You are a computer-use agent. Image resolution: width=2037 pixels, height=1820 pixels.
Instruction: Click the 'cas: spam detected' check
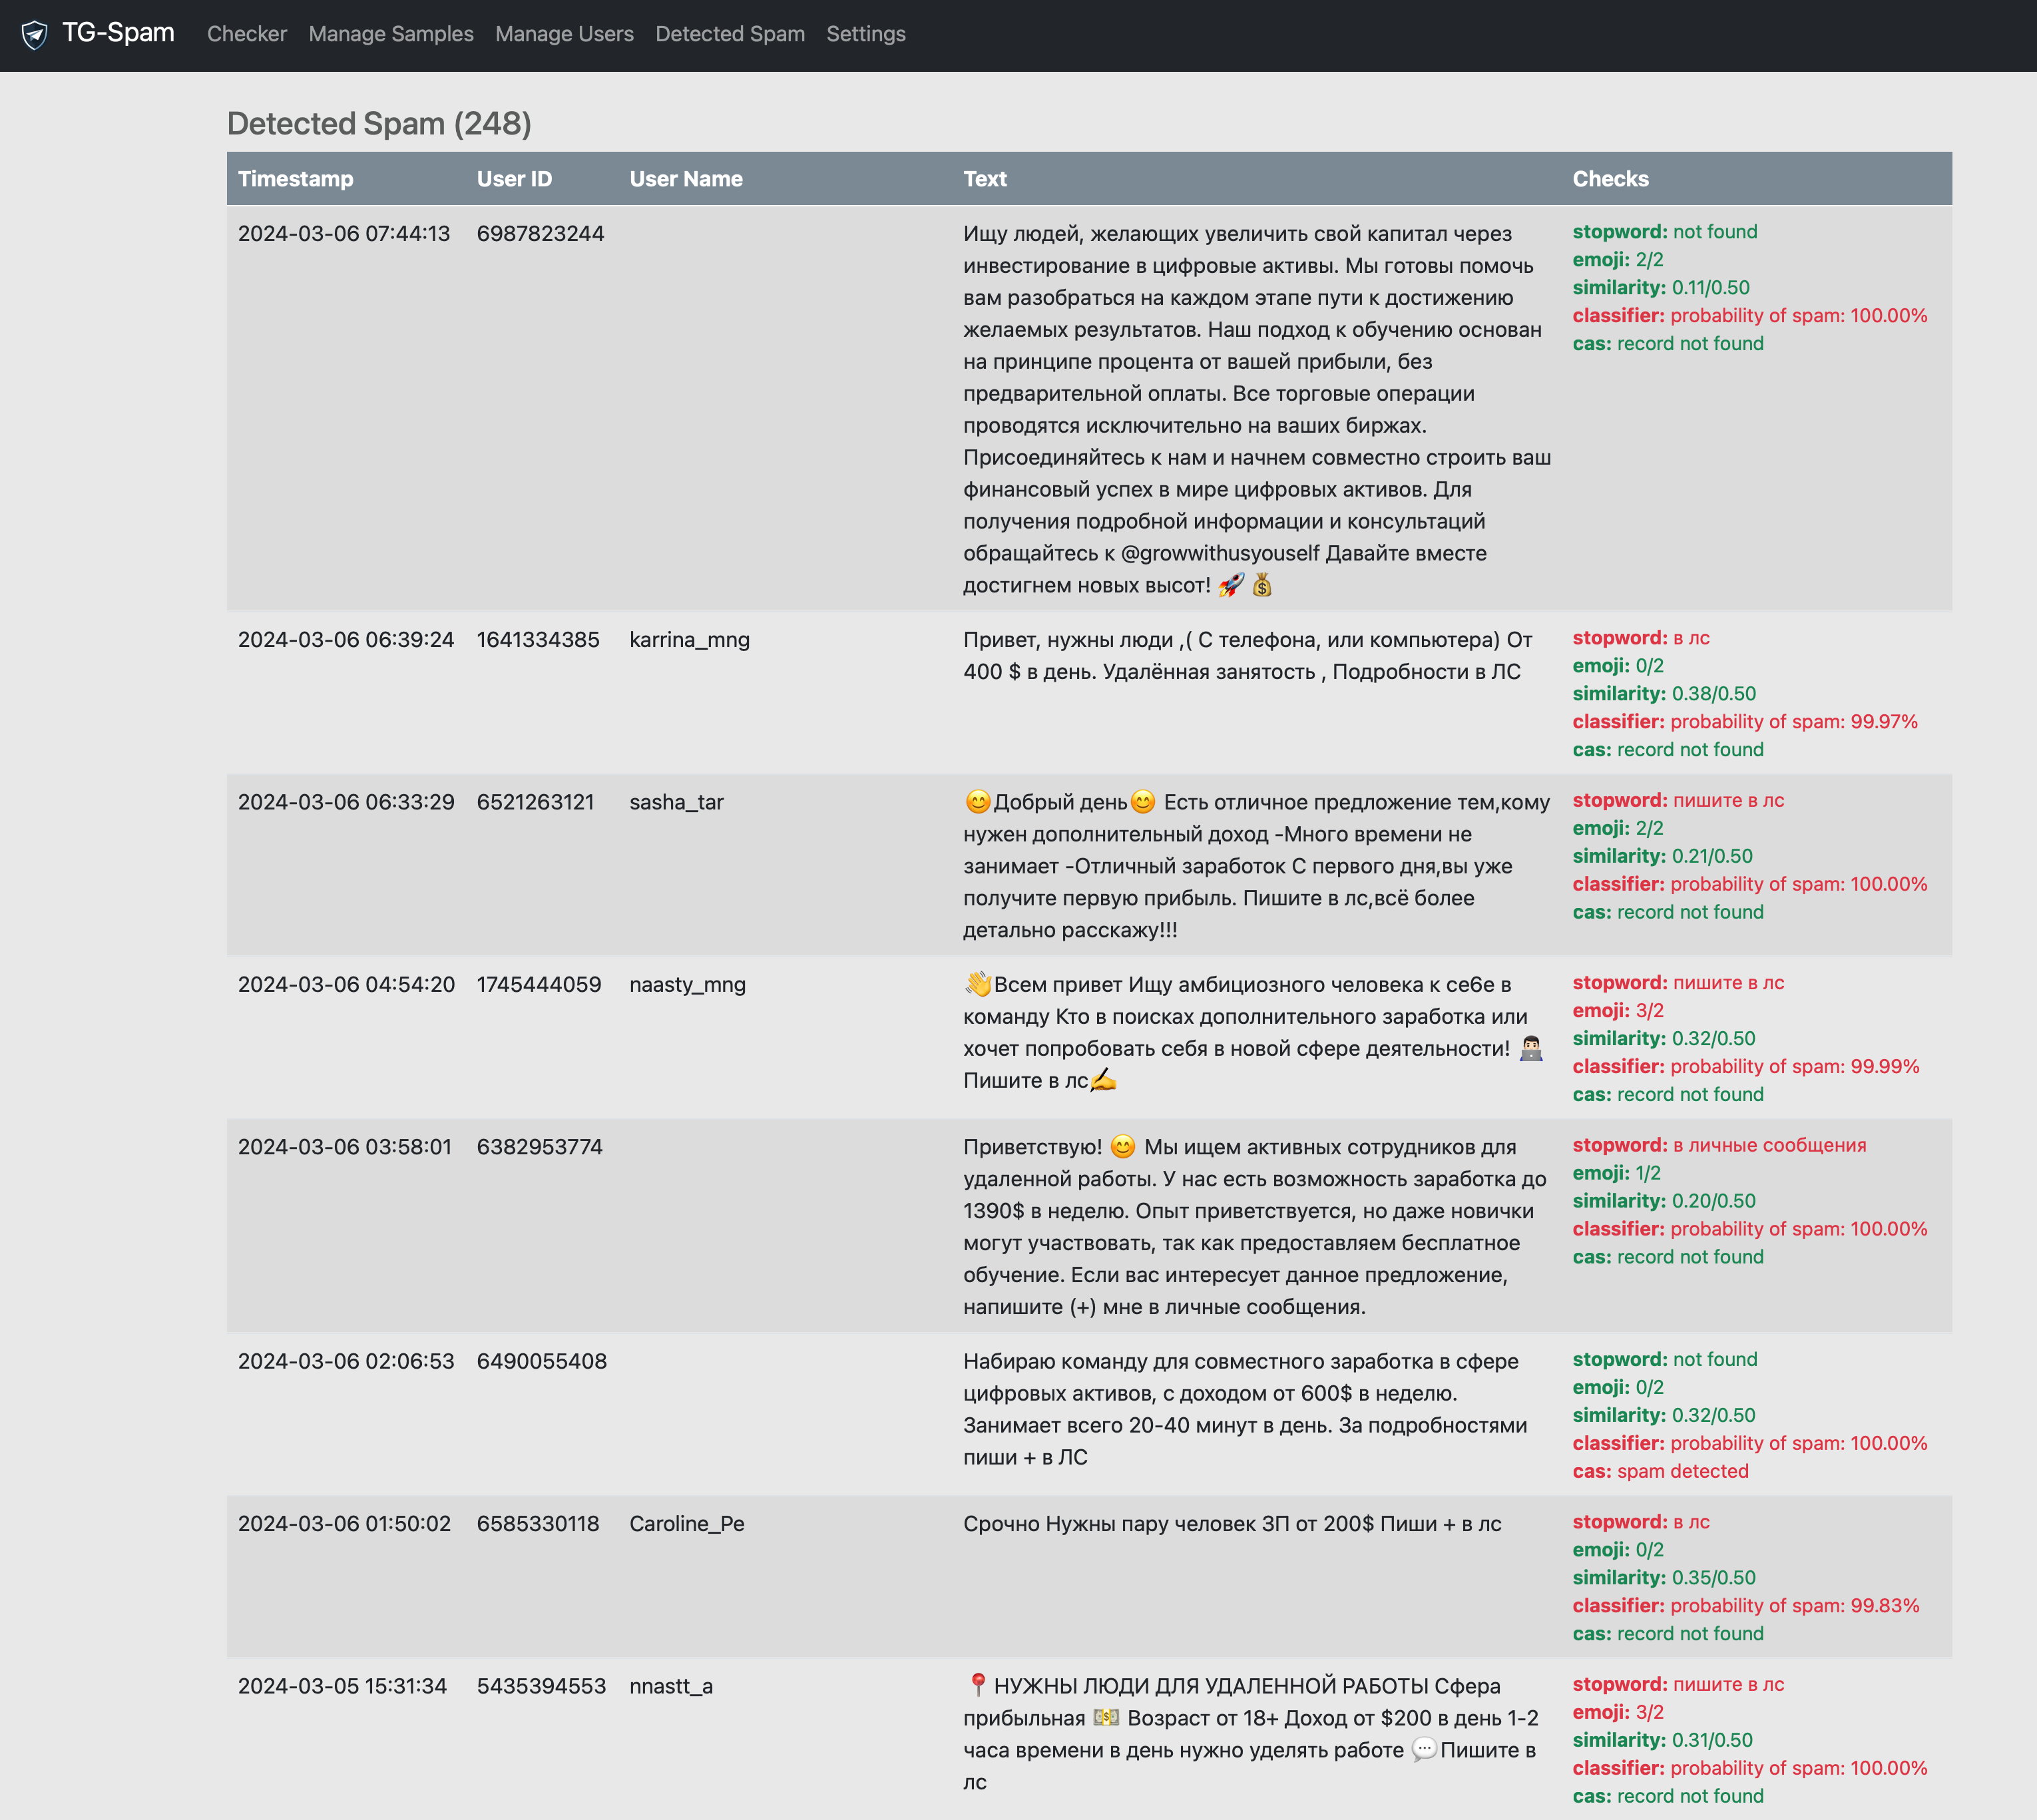tap(1660, 1471)
